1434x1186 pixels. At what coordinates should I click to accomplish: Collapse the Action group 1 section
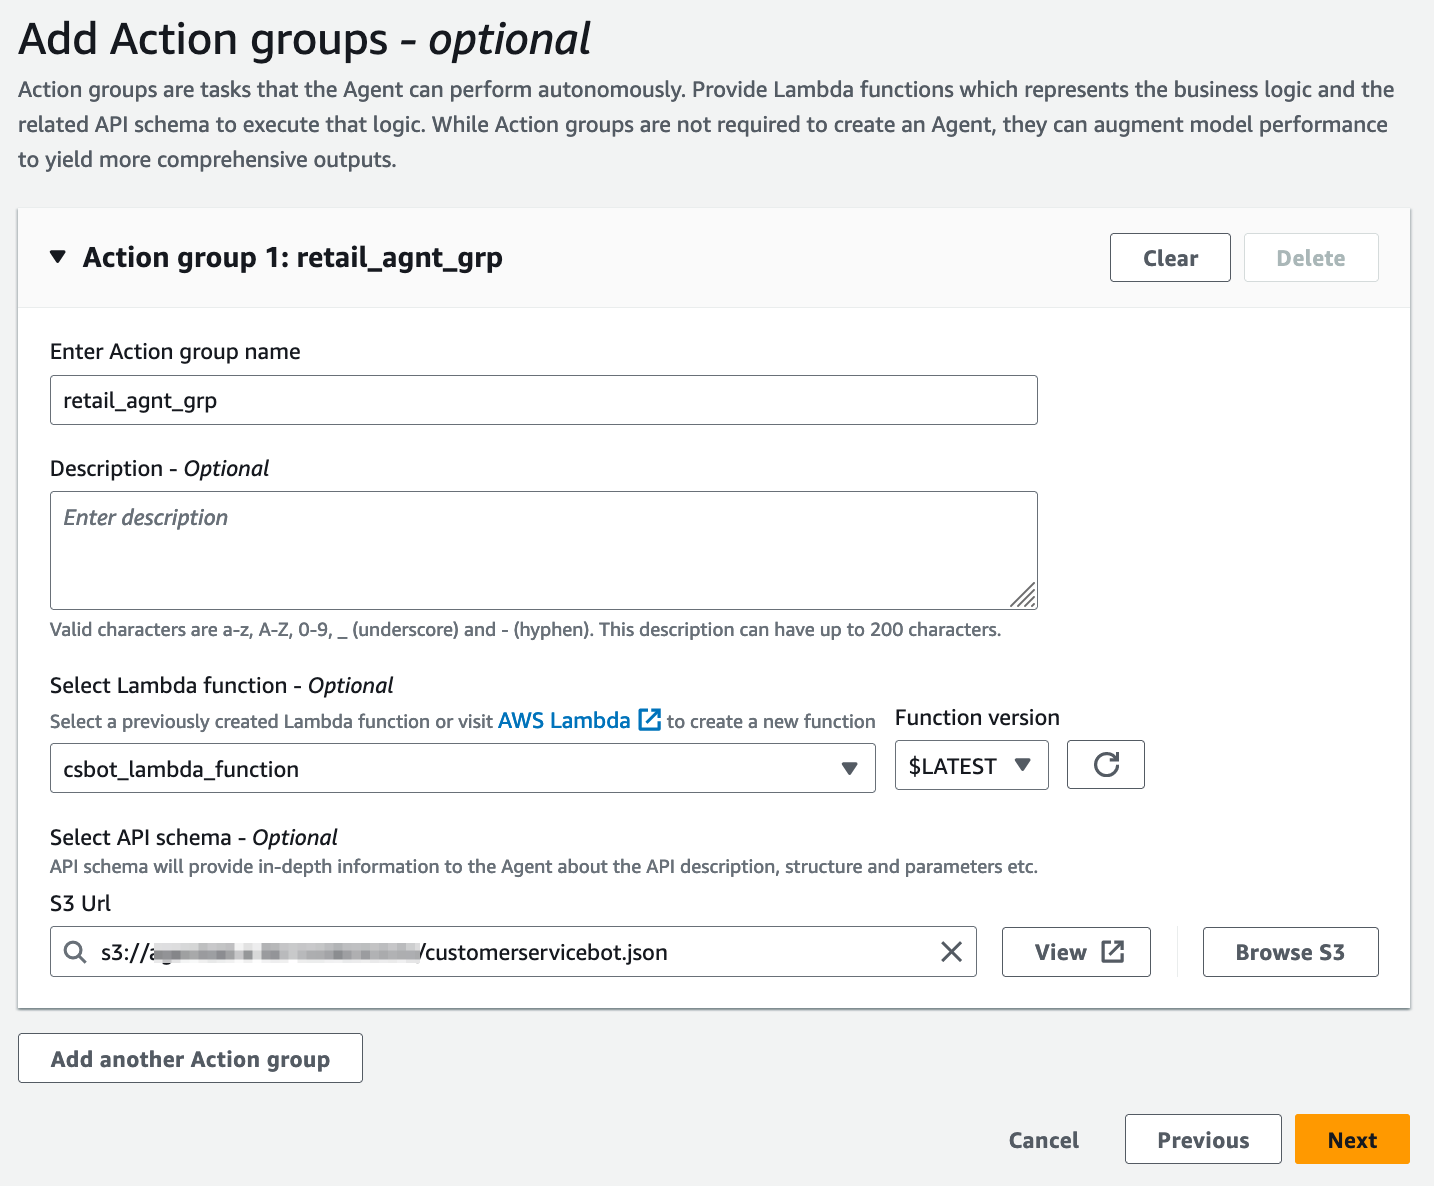point(58,257)
